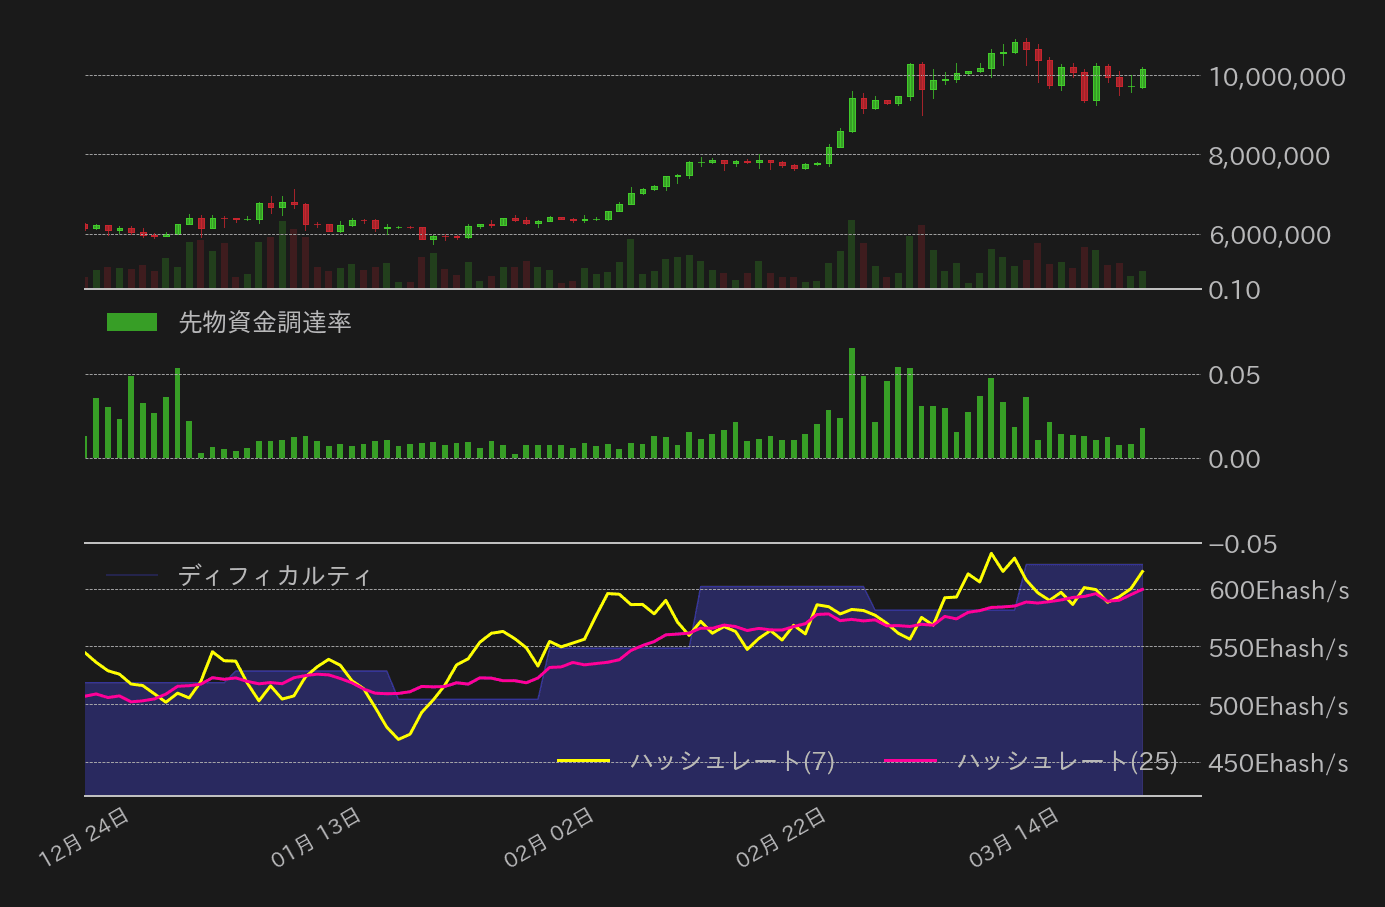Click the 8,000,000 price axis label
This screenshot has height=907, width=1385.
click(x=1269, y=156)
